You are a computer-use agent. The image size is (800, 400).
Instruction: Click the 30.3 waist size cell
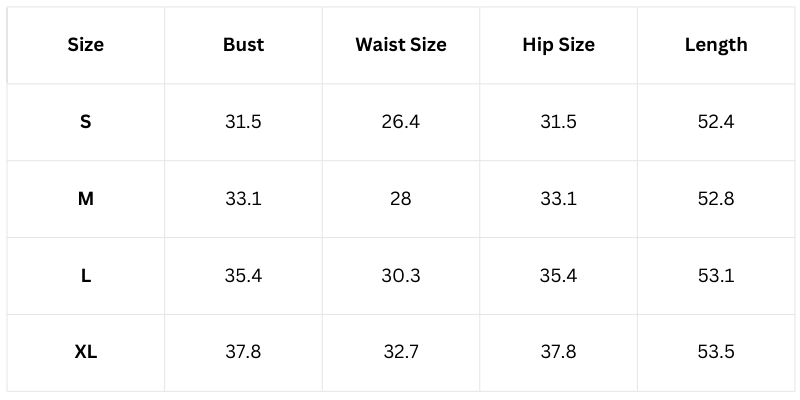[401, 276]
